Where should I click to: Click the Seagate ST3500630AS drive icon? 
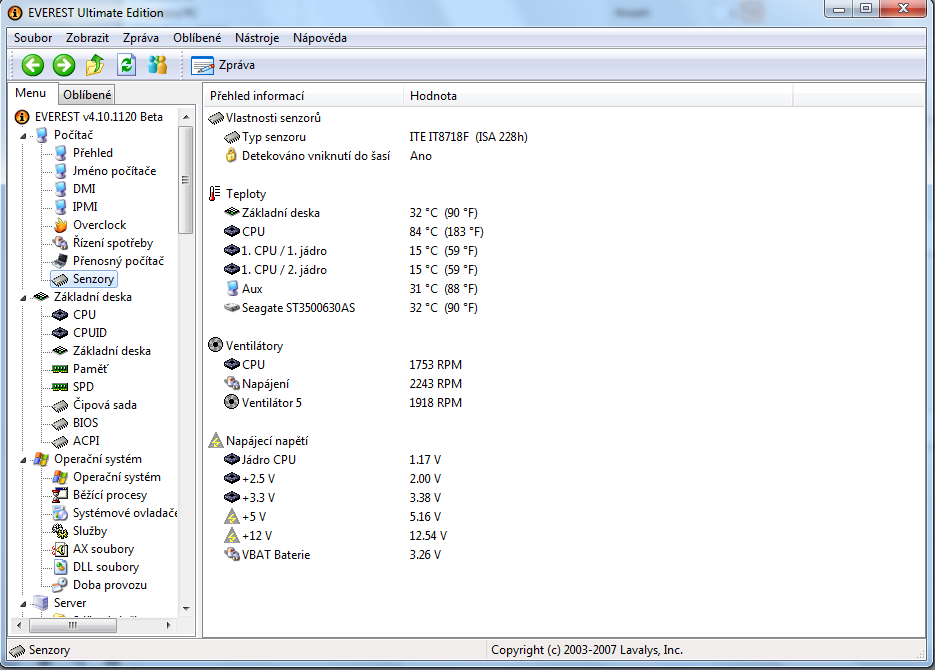pyautogui.click(x=231, y=308)
